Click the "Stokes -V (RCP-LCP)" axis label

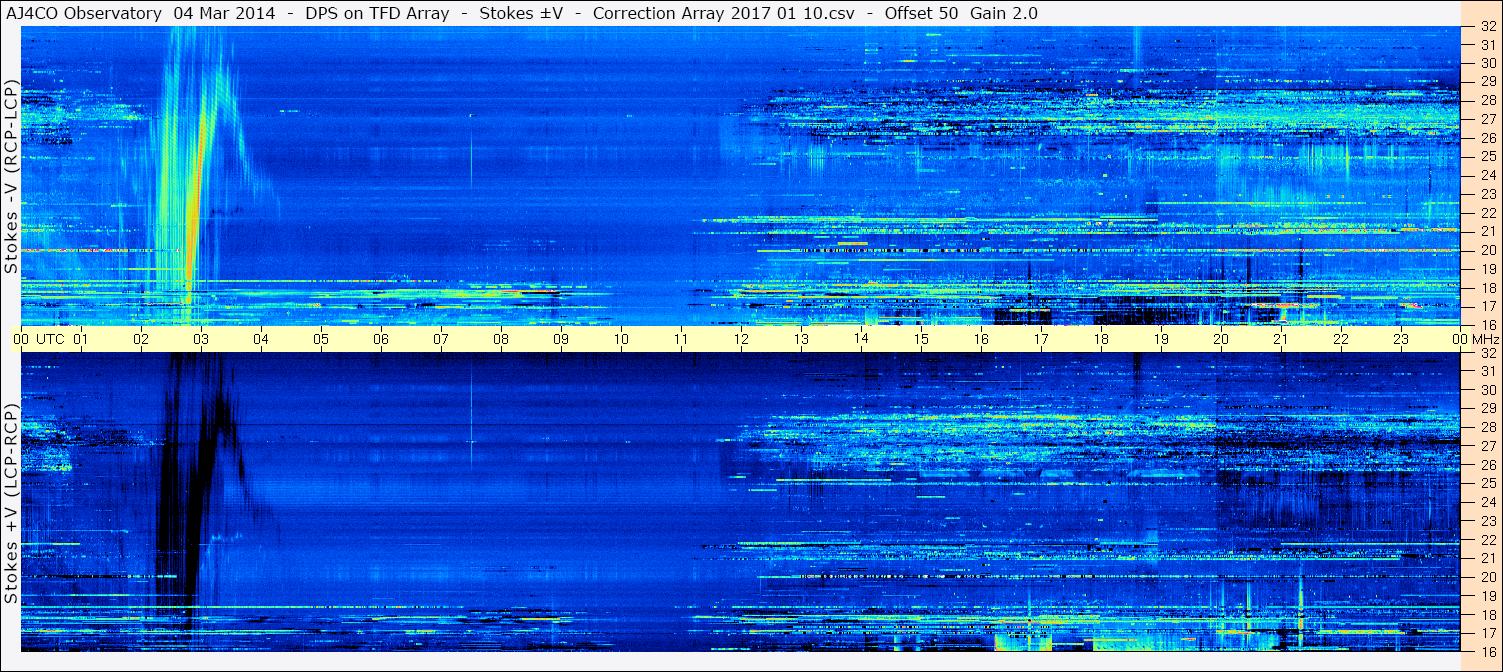coord(11,176)
